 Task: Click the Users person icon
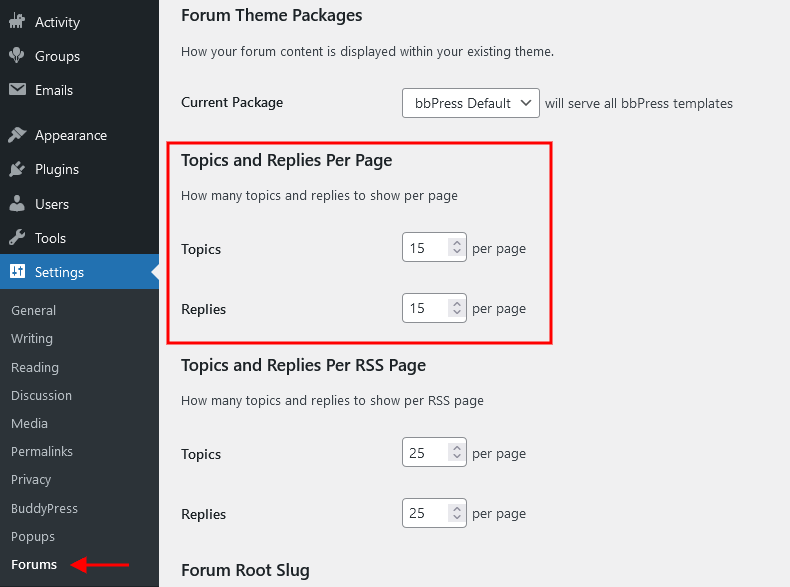pyautogui.click(x=17, y=204)
